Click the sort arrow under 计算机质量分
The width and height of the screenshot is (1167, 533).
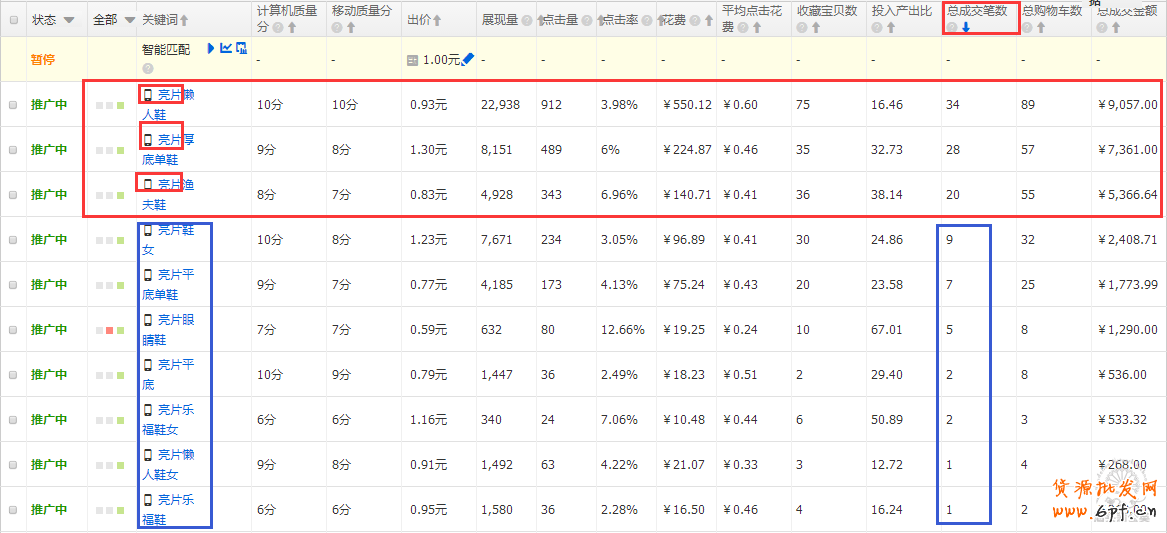(x=292, y=28)
